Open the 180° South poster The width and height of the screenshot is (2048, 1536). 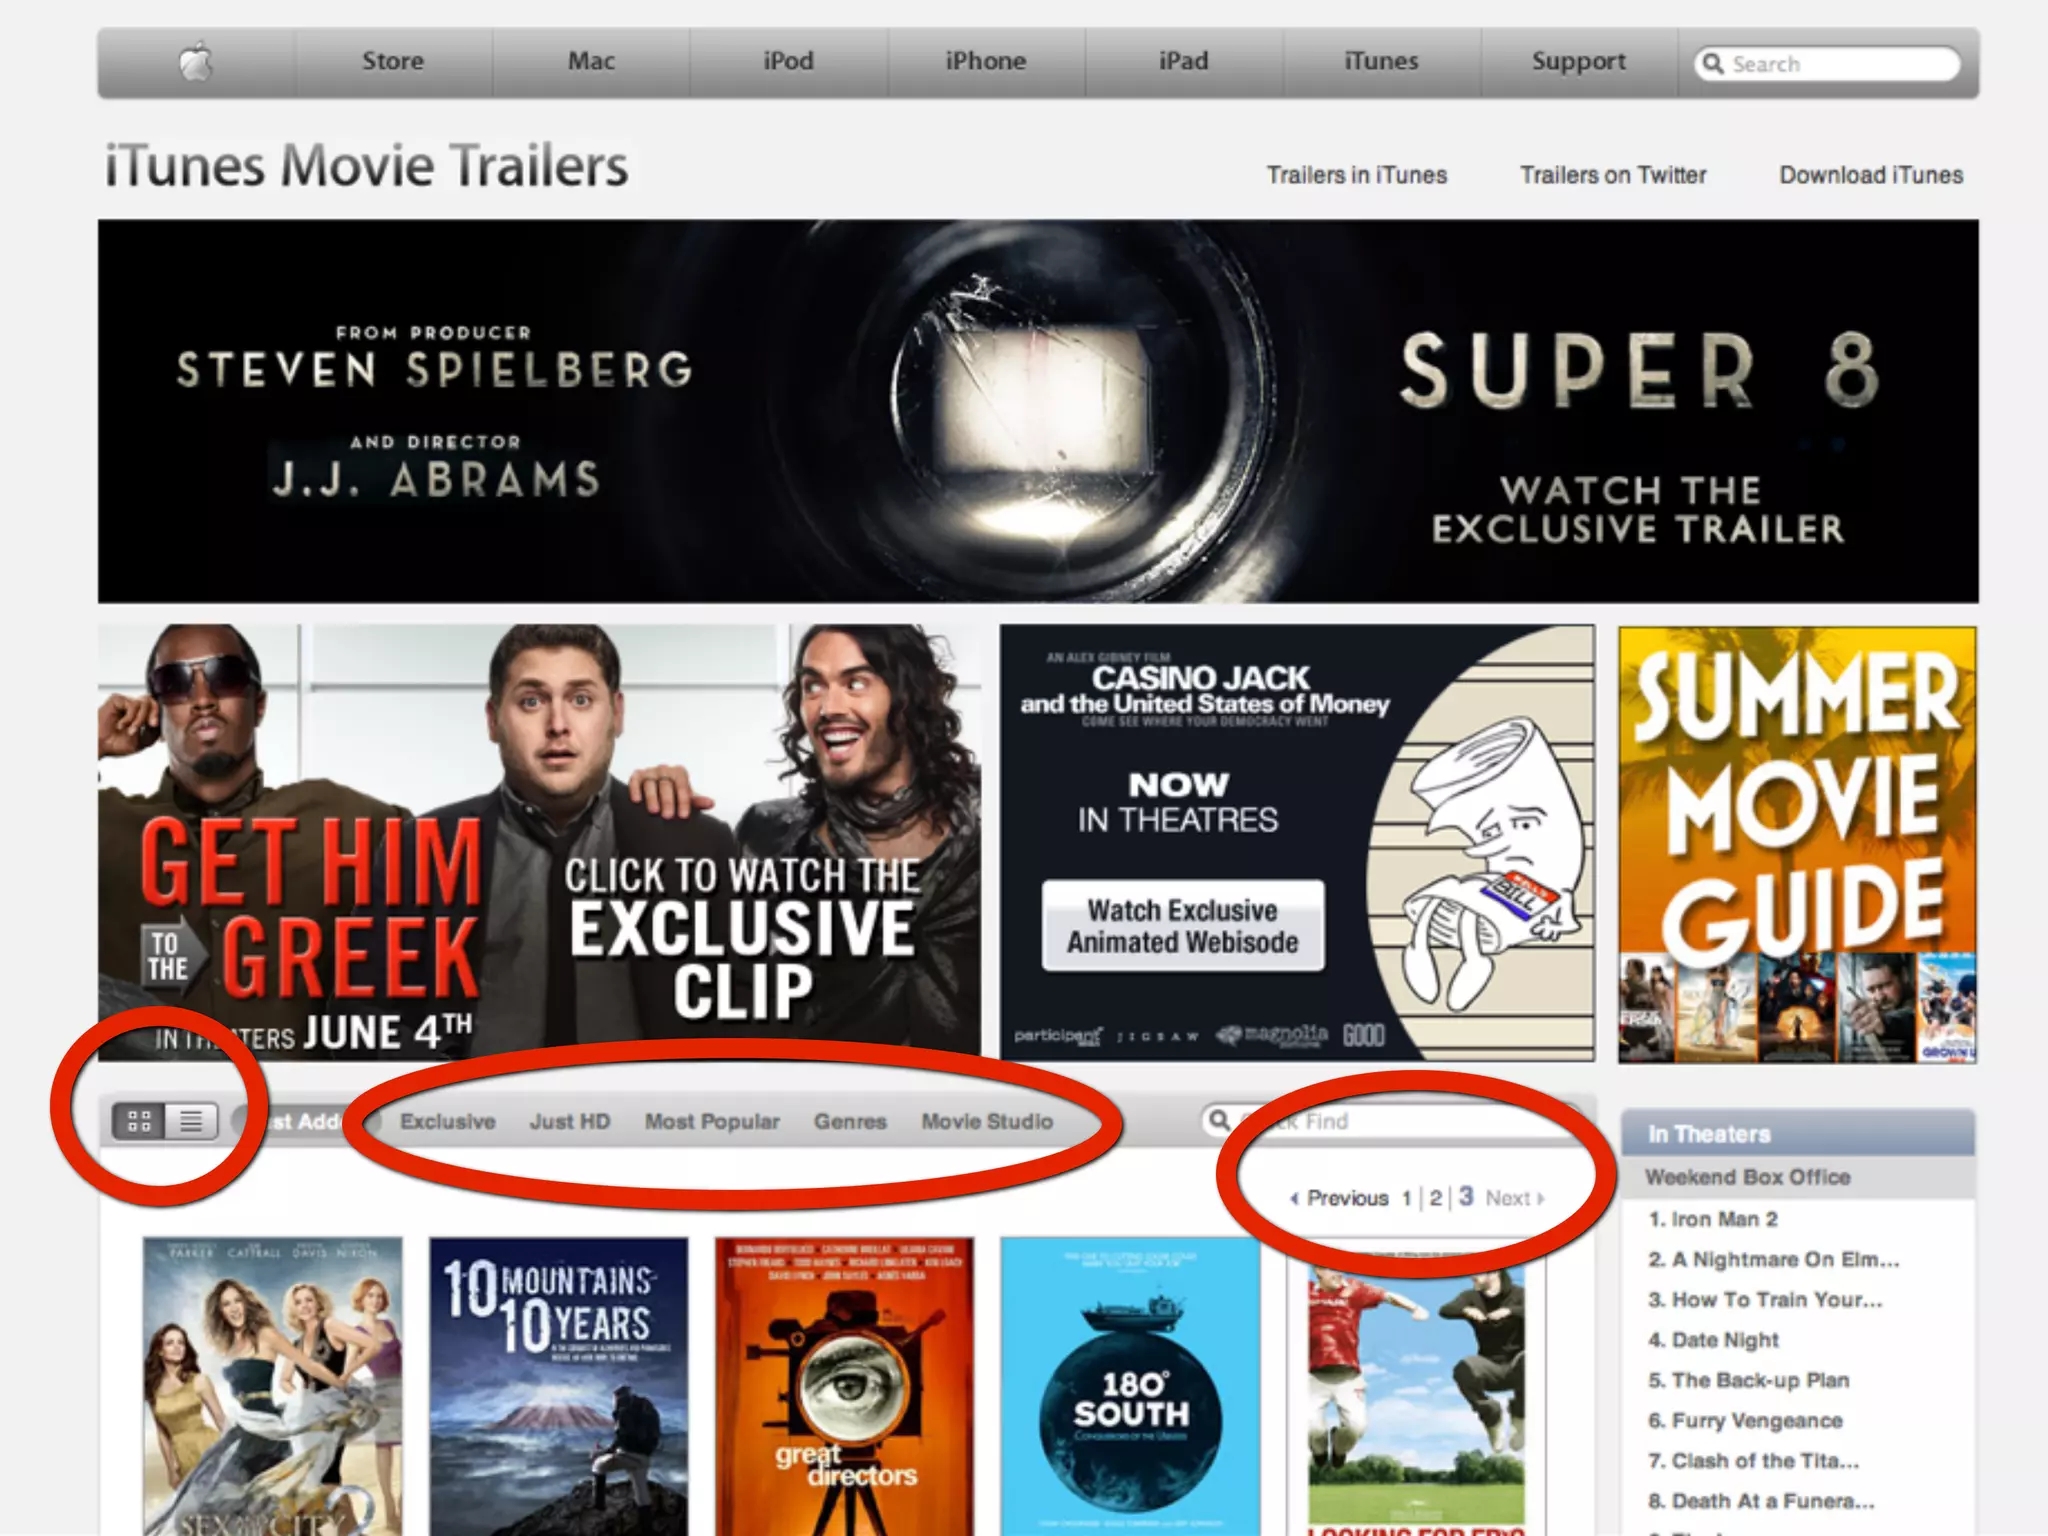click(1130, 1385)
